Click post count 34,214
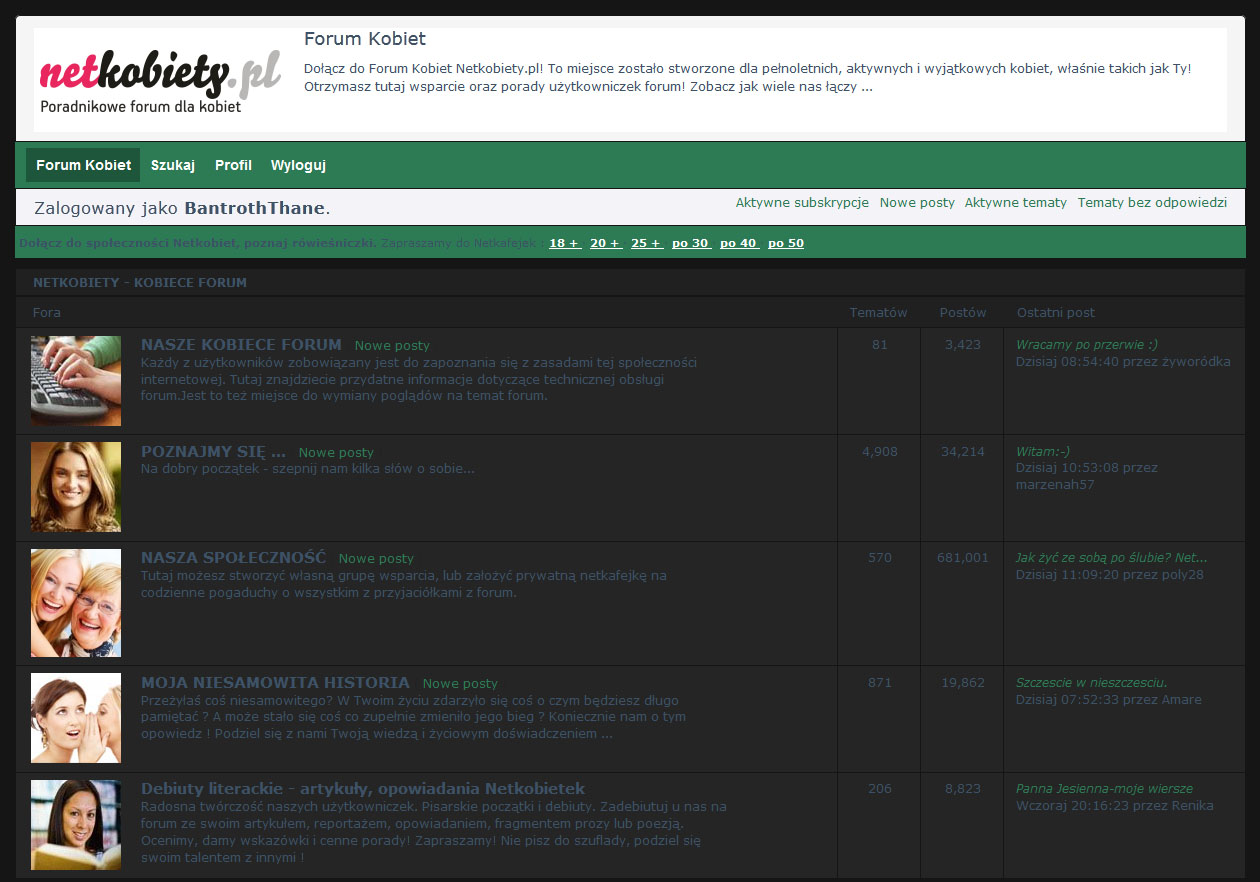Screen dimensions: 1260x882 pyautogui.click(x=963, y=452)
